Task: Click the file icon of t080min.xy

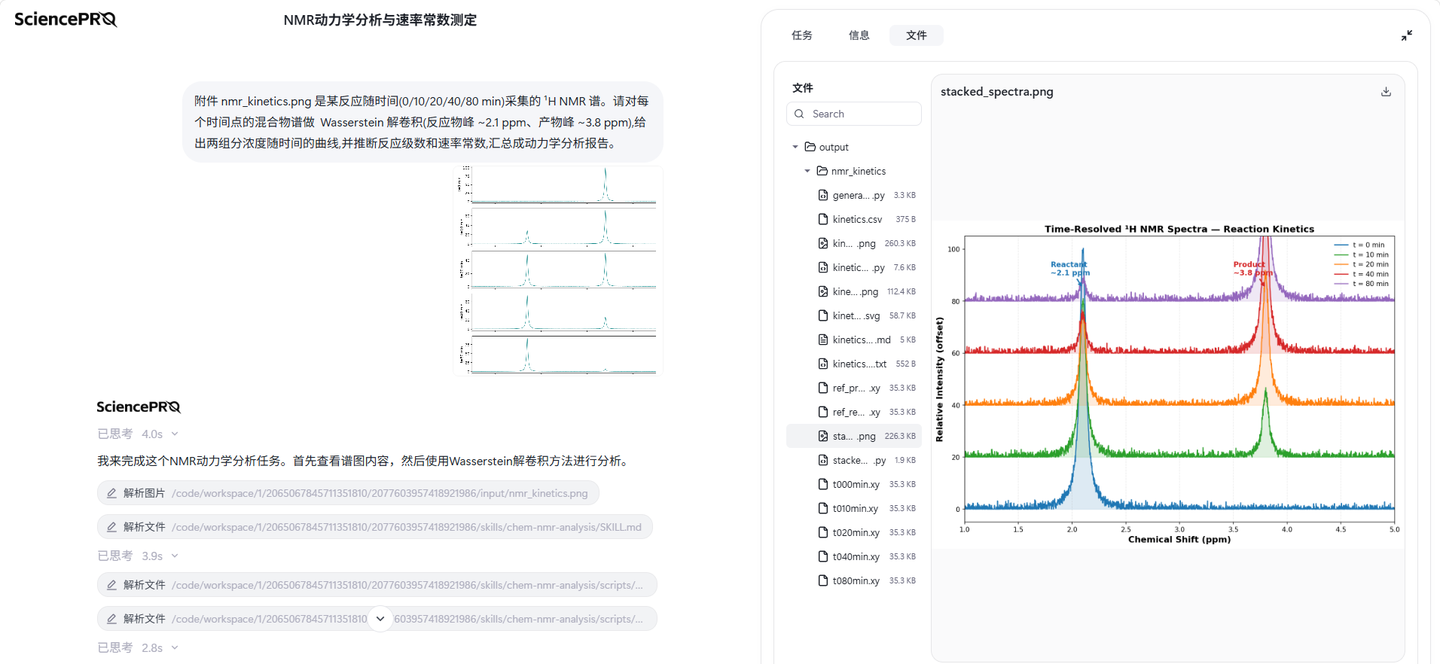Action: (823, 581)
